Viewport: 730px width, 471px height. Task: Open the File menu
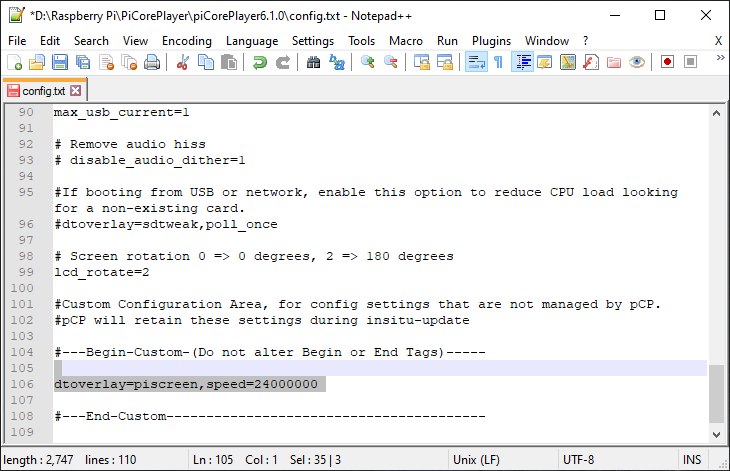tap(17, 41)
